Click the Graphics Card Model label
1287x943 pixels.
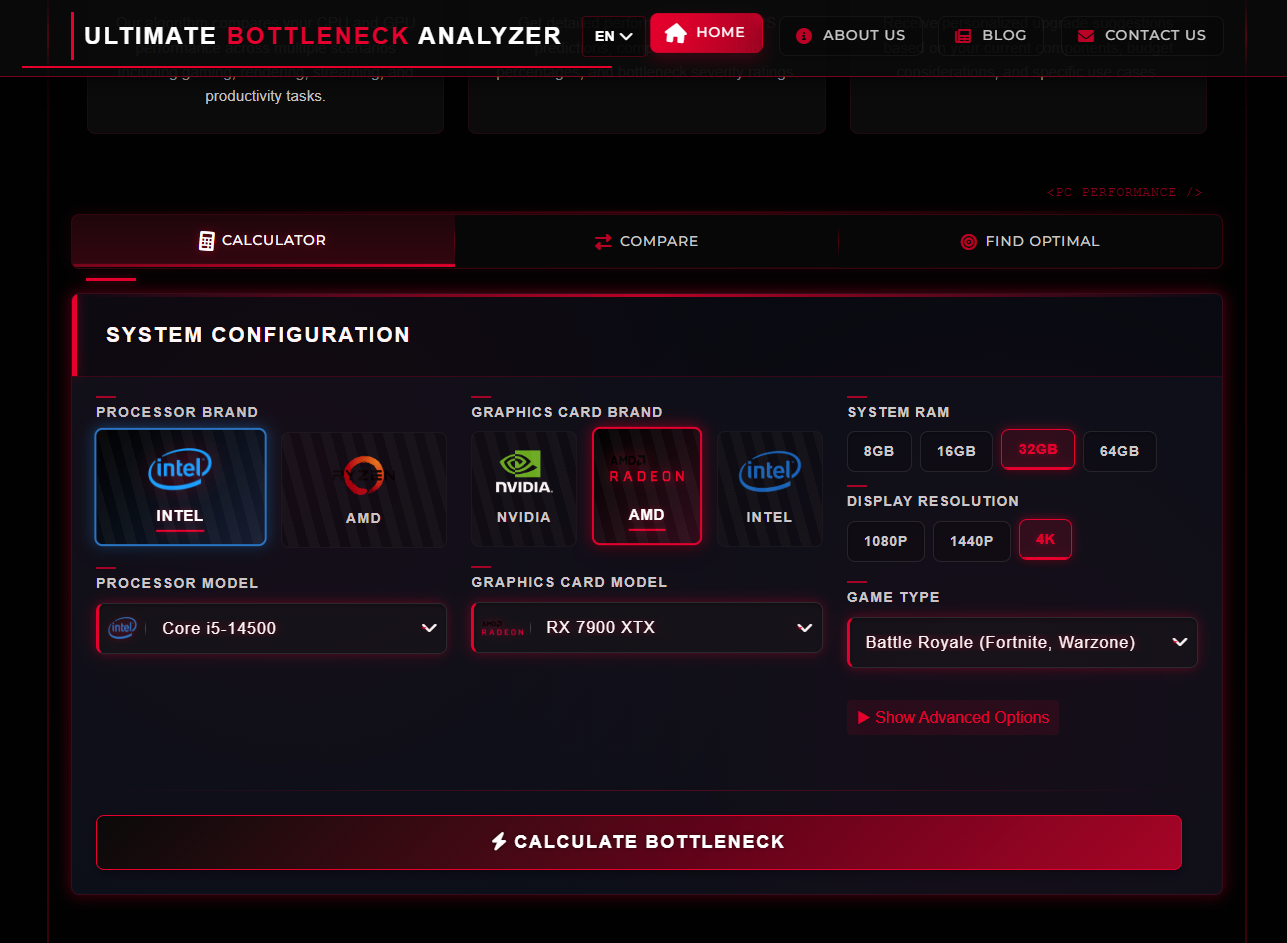click(x=569, y=582)
